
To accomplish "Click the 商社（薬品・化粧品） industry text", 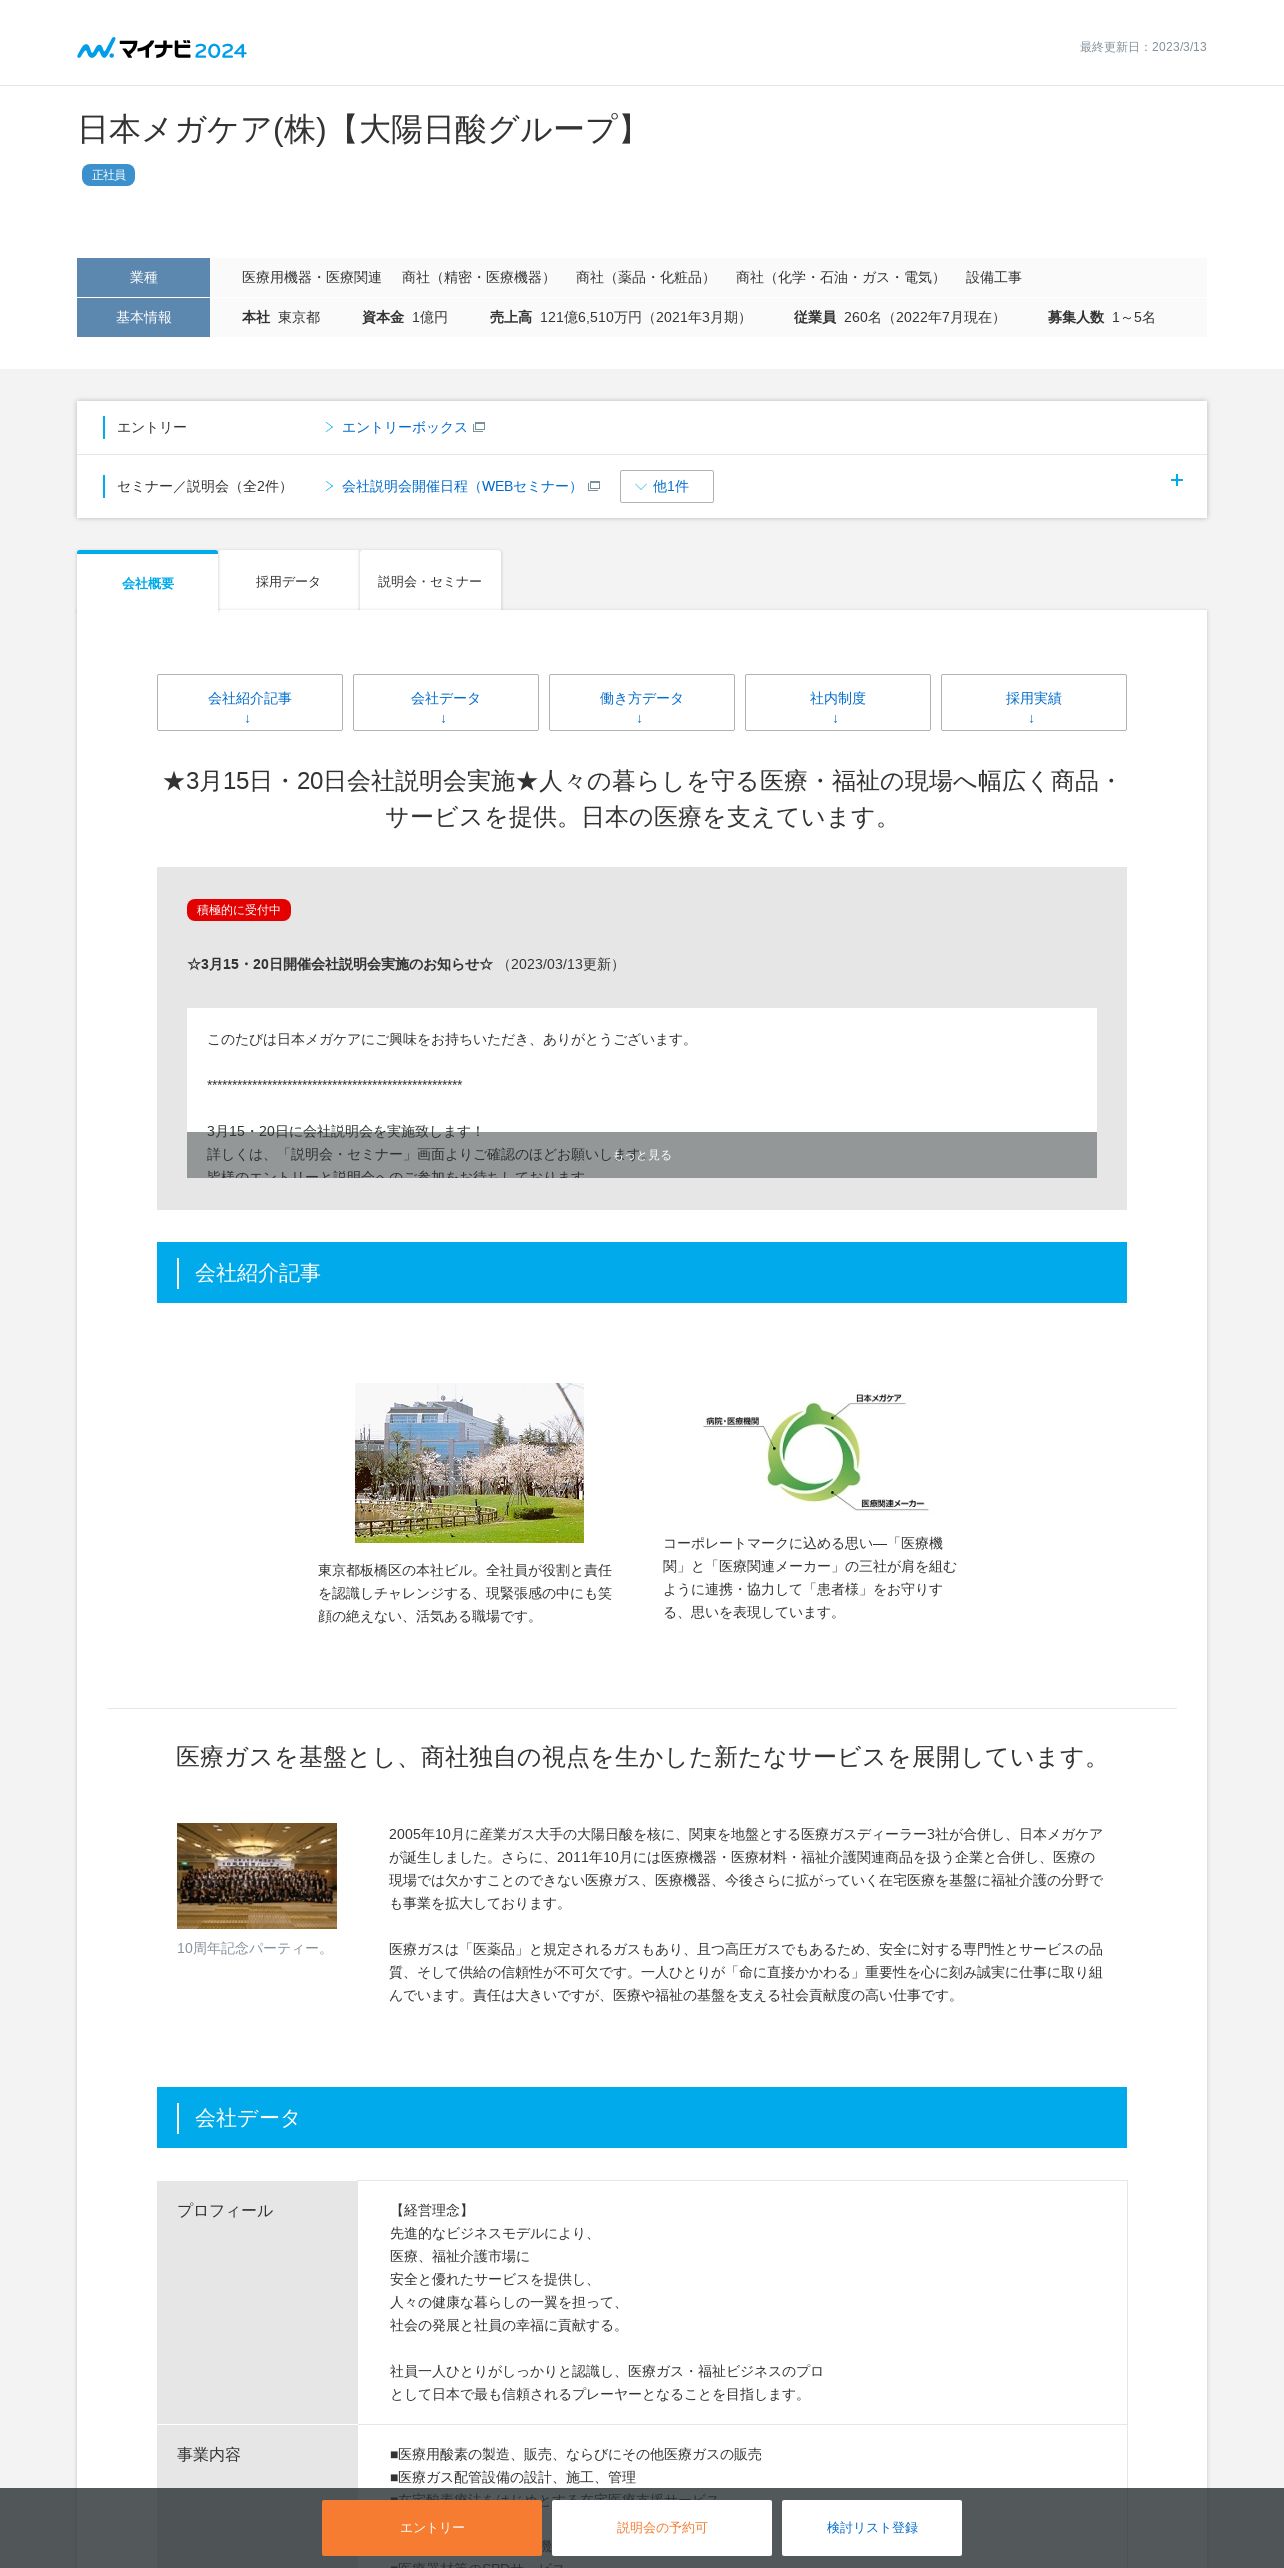I will pos(646,277).
